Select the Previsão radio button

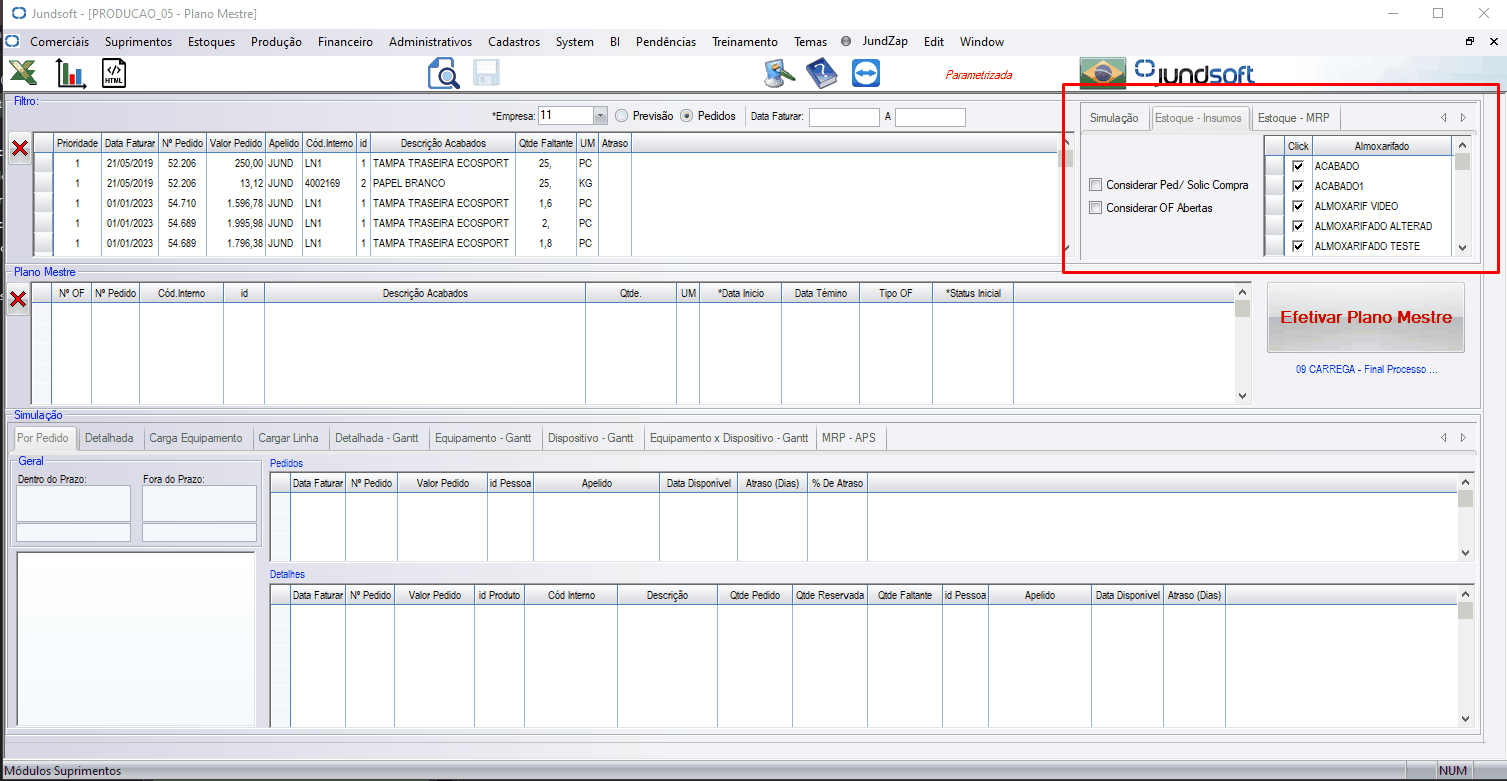pyautogui.click(x=622, y=116)
